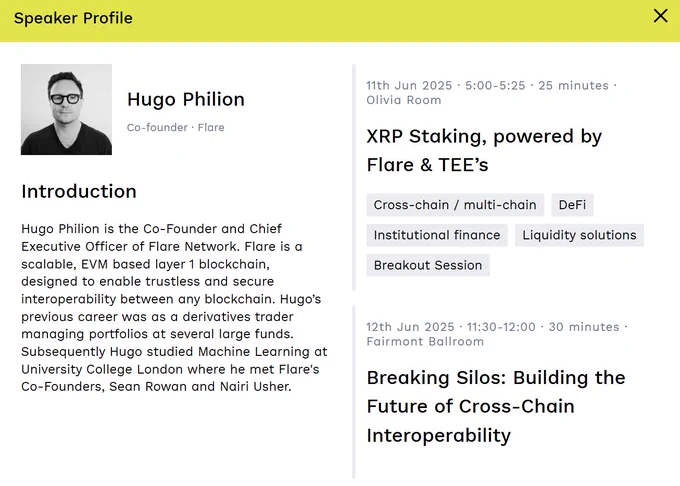Click the vertical bar beside the XRP session
This screenshot has width=680, height=486.
pyautogui.click(x=354, y=177)
